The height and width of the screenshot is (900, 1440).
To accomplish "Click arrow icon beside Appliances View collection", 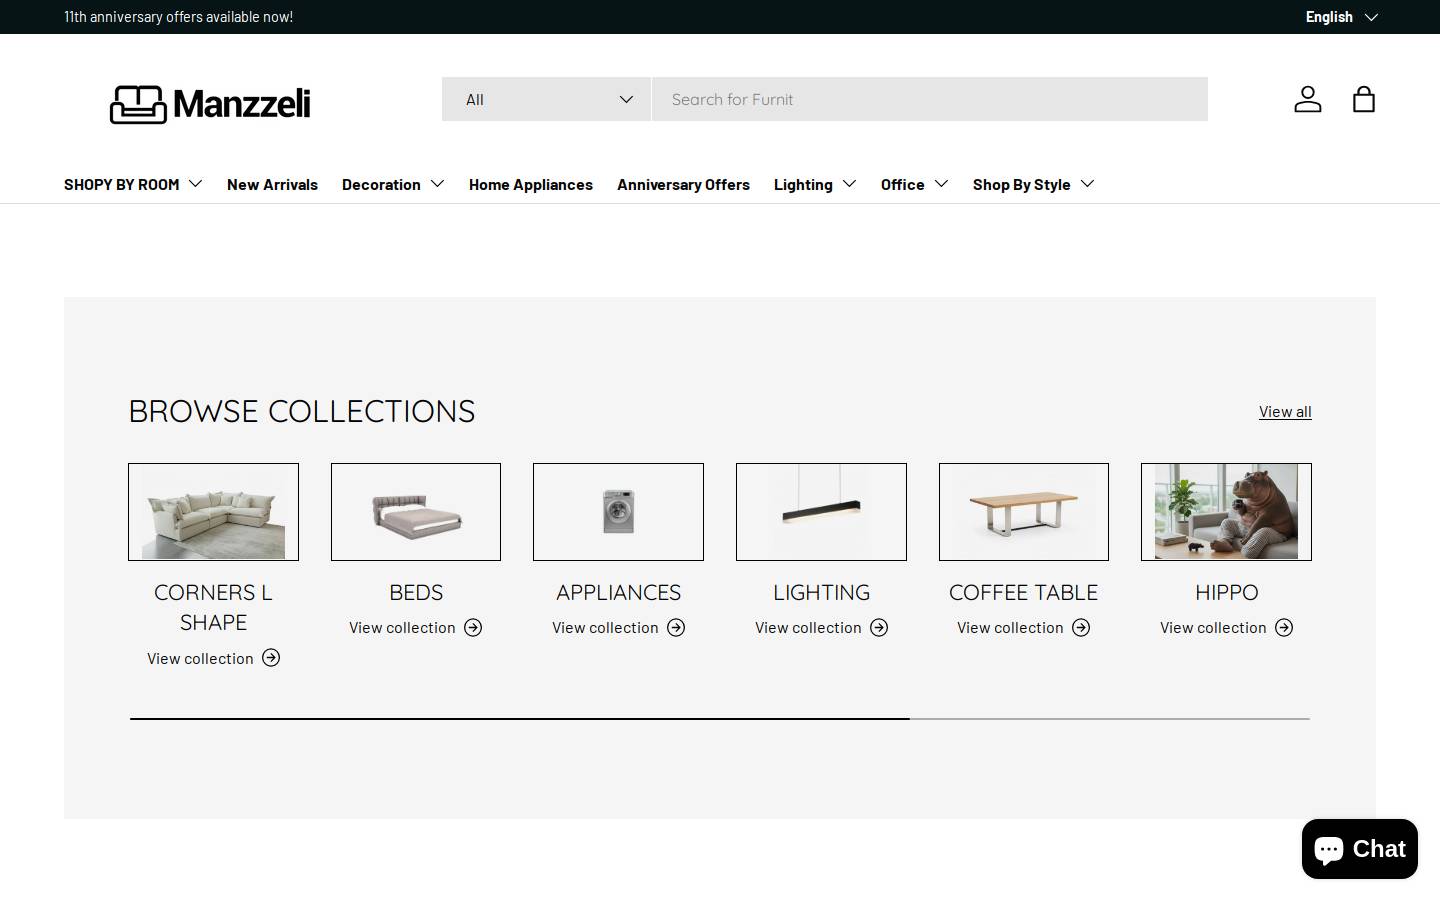I will tap(676, 628).
